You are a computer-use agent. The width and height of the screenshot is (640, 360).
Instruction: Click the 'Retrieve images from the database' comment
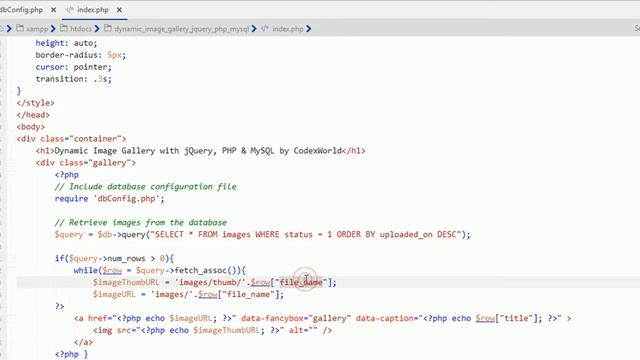pos(141,223)
